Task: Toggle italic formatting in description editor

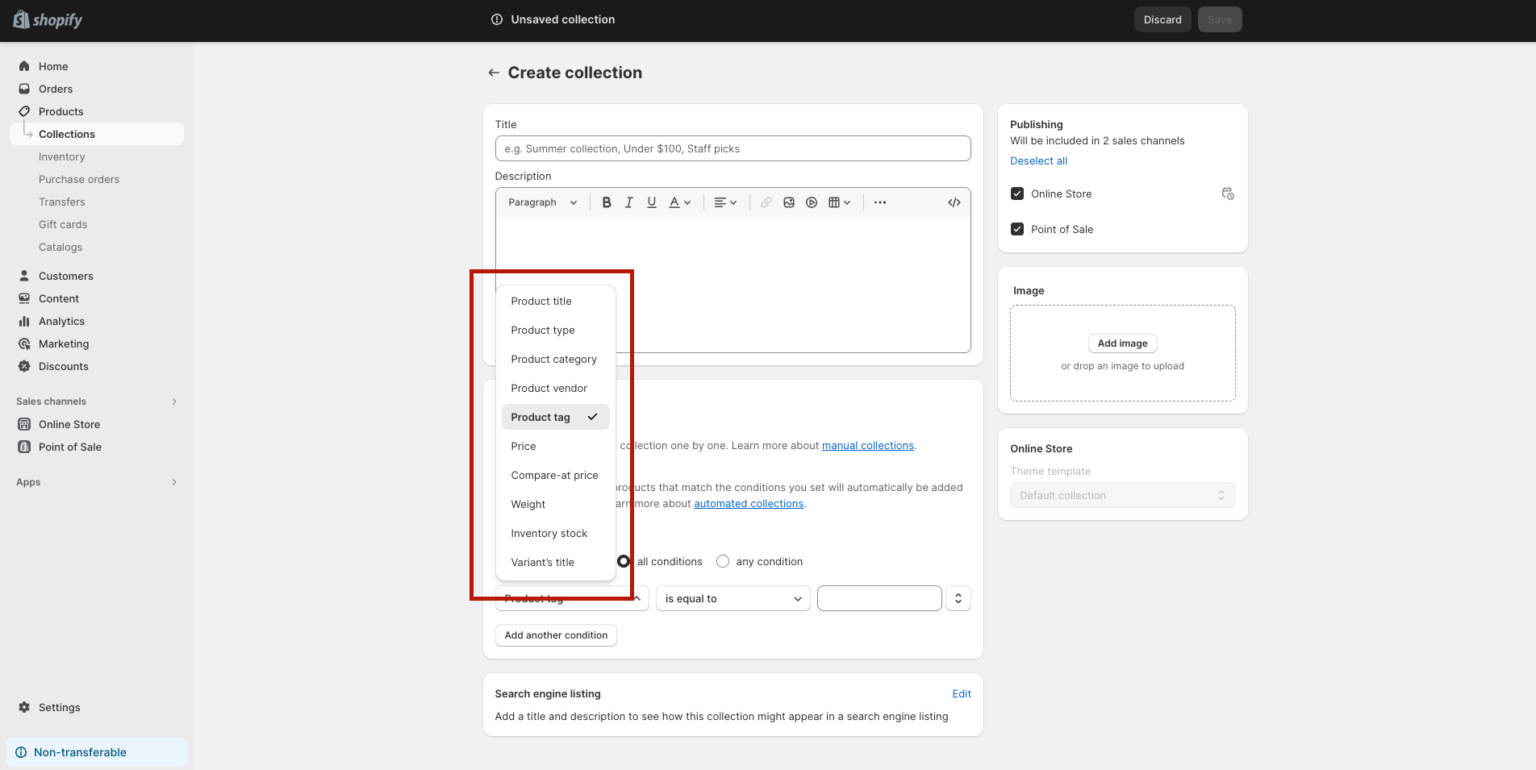Action: pyautogui.click(x=629, y=202)
